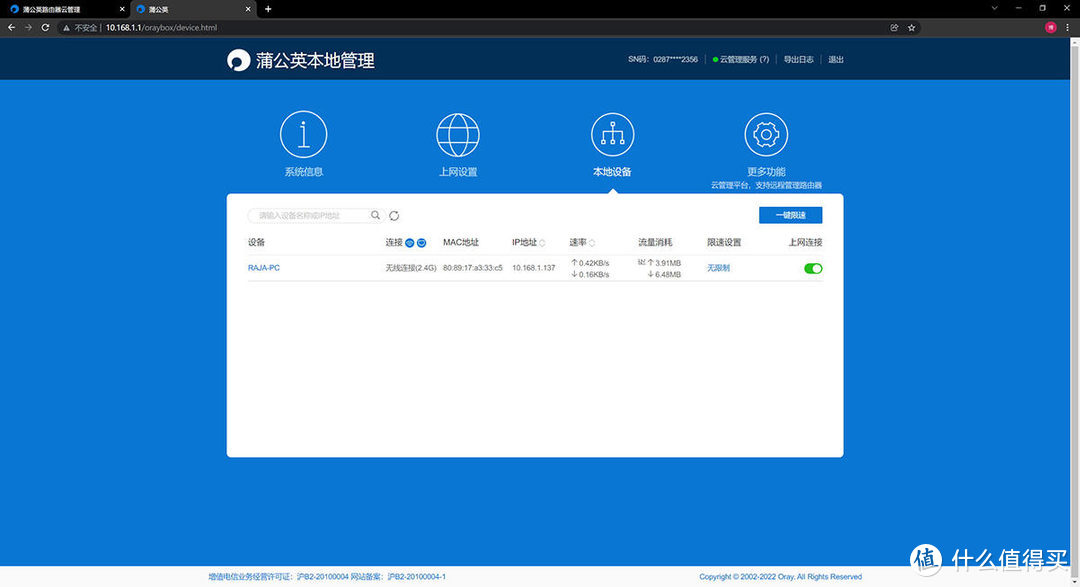Toggle RAJA-PC's 上网连接 internet switch off

[812, 268]
